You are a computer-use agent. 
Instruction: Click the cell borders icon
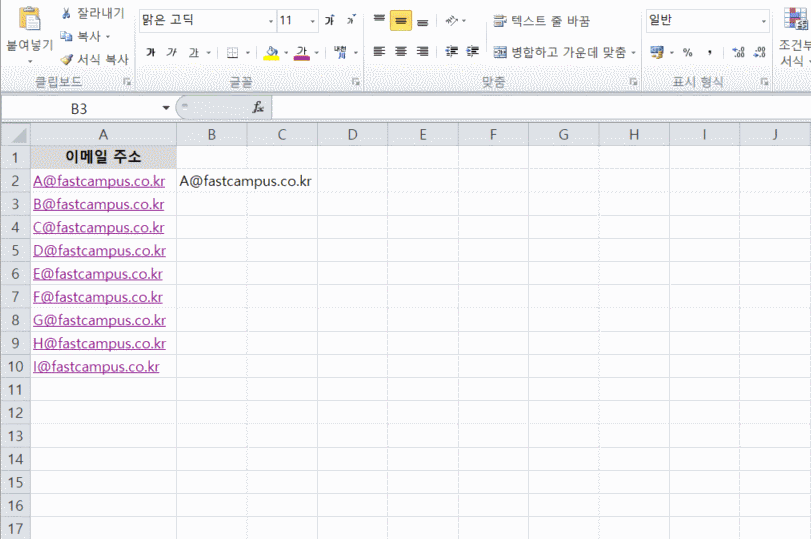pos(233,52)
